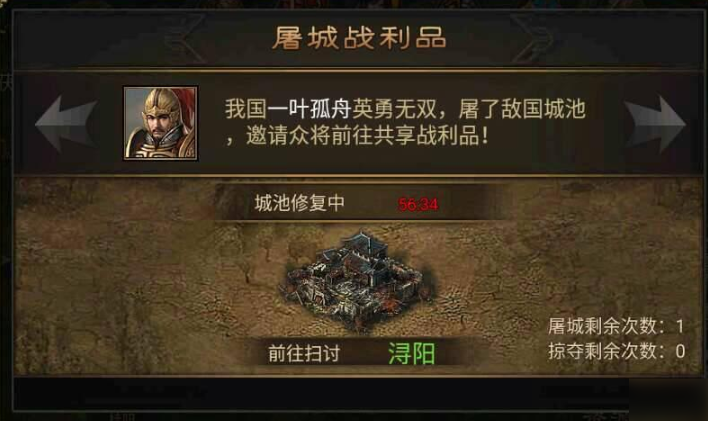This screenshot has height=421, width=708.
Task: Click the ruined city building image
Action: [359, 281]
